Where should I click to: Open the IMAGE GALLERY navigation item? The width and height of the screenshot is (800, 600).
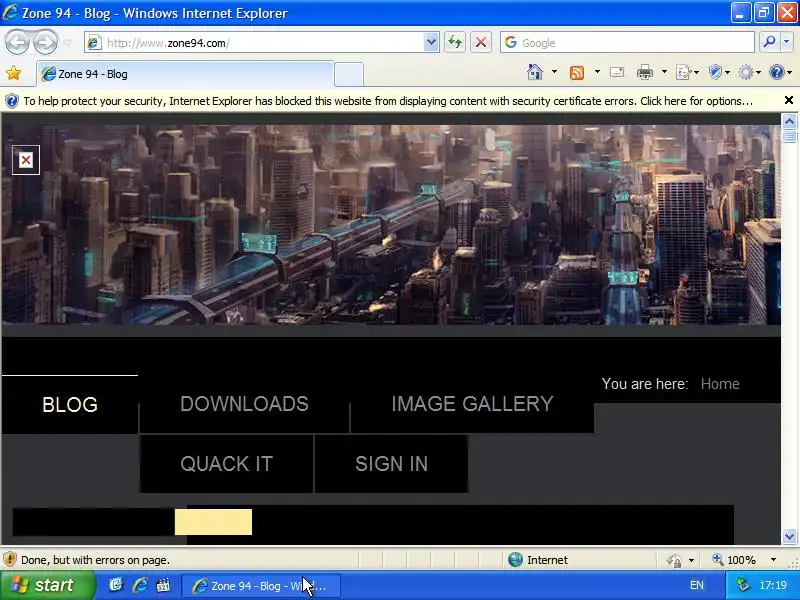coord(472,404)
